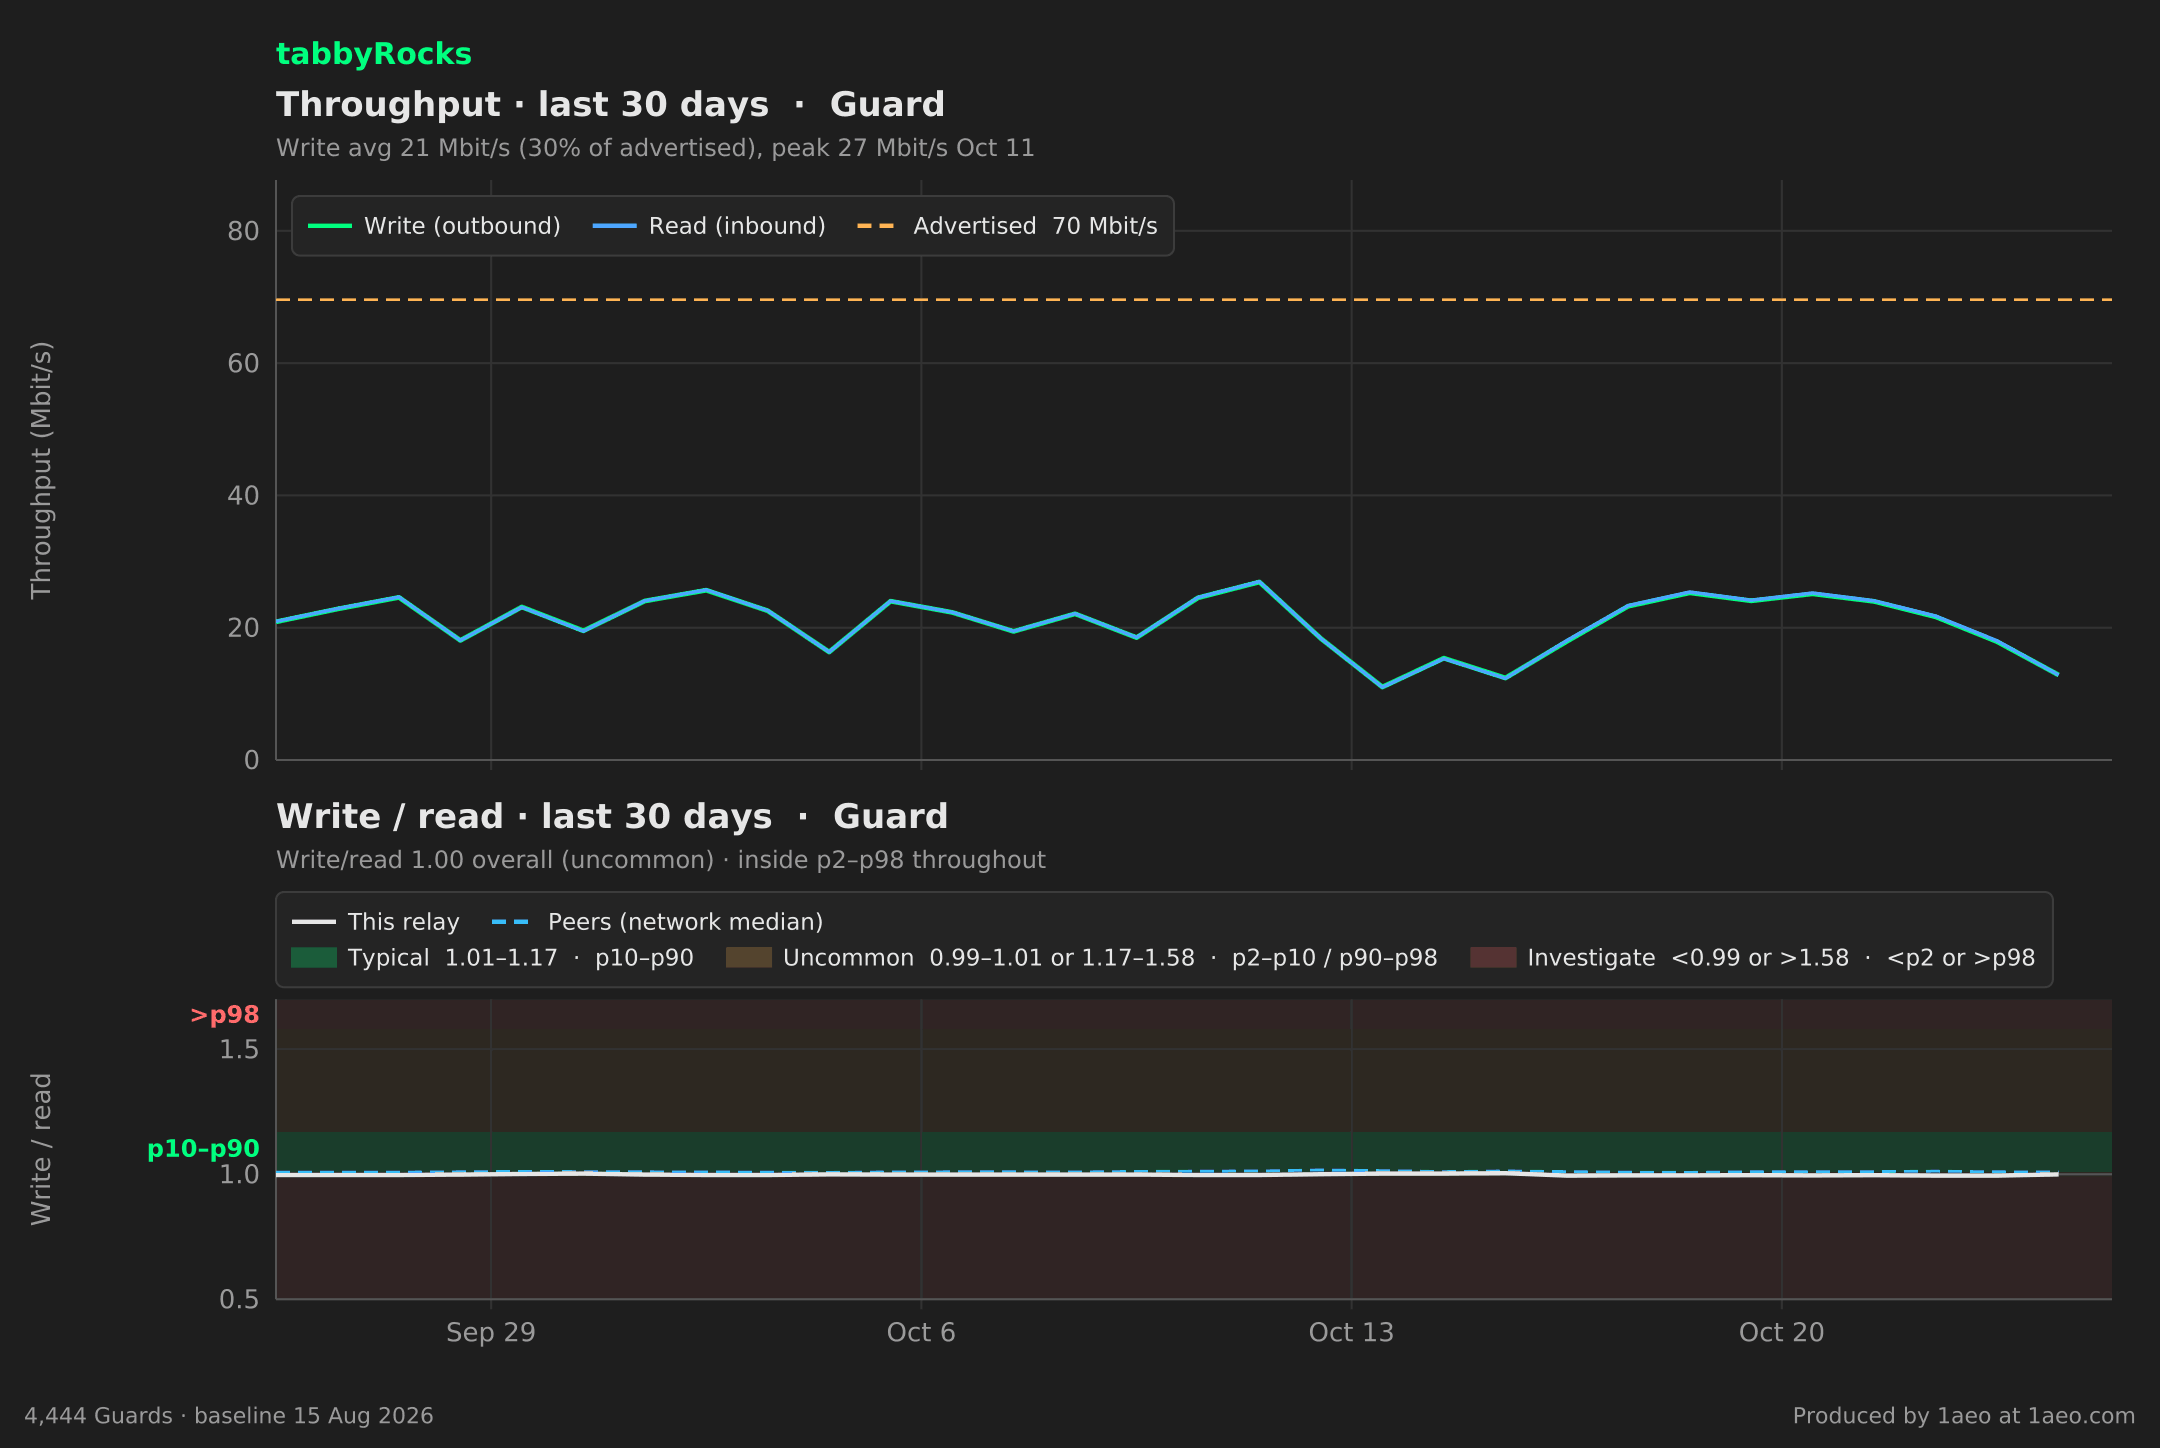Image resolution: width=2160 pixels, height=1448 pixels.
Task: Click the green Write legend line swatch
Action: click(x=330, y=226)
